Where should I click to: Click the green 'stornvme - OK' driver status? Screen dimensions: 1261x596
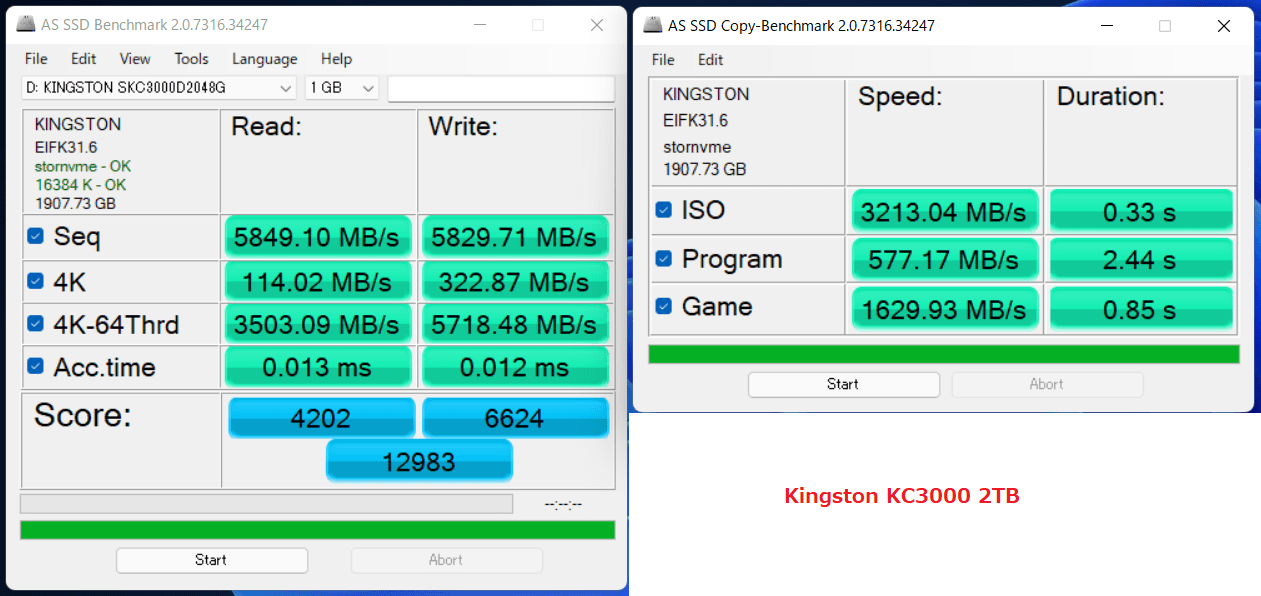[x=83, y=166]
